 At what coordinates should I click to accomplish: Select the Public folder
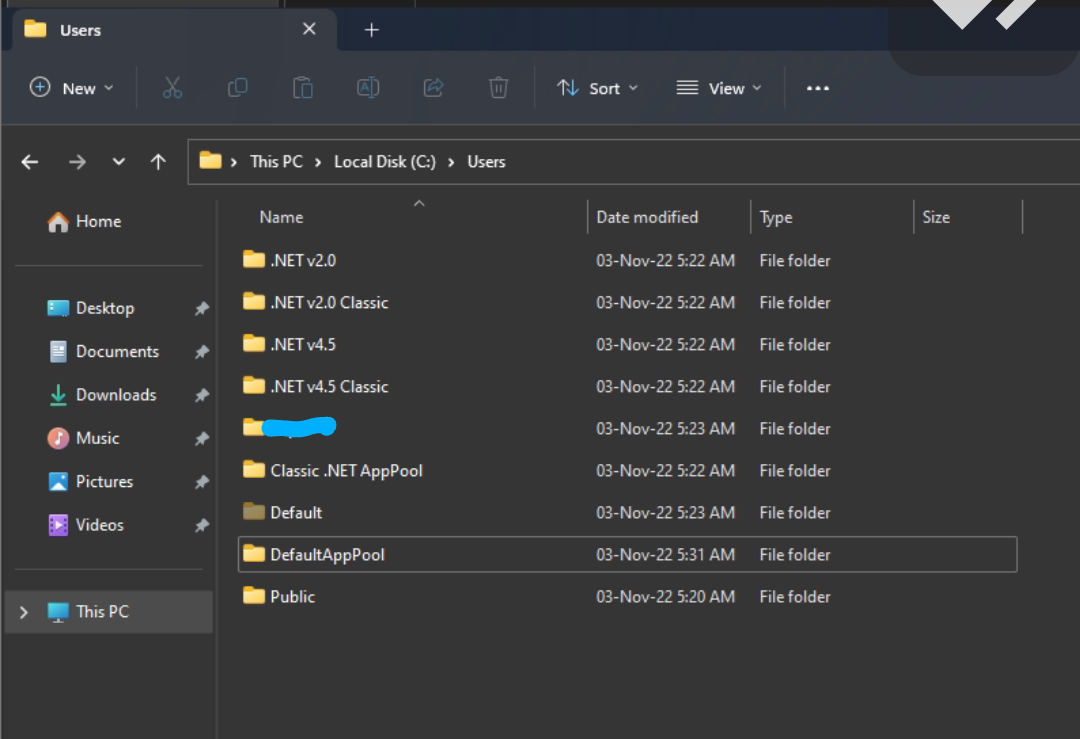click(292, 597)
